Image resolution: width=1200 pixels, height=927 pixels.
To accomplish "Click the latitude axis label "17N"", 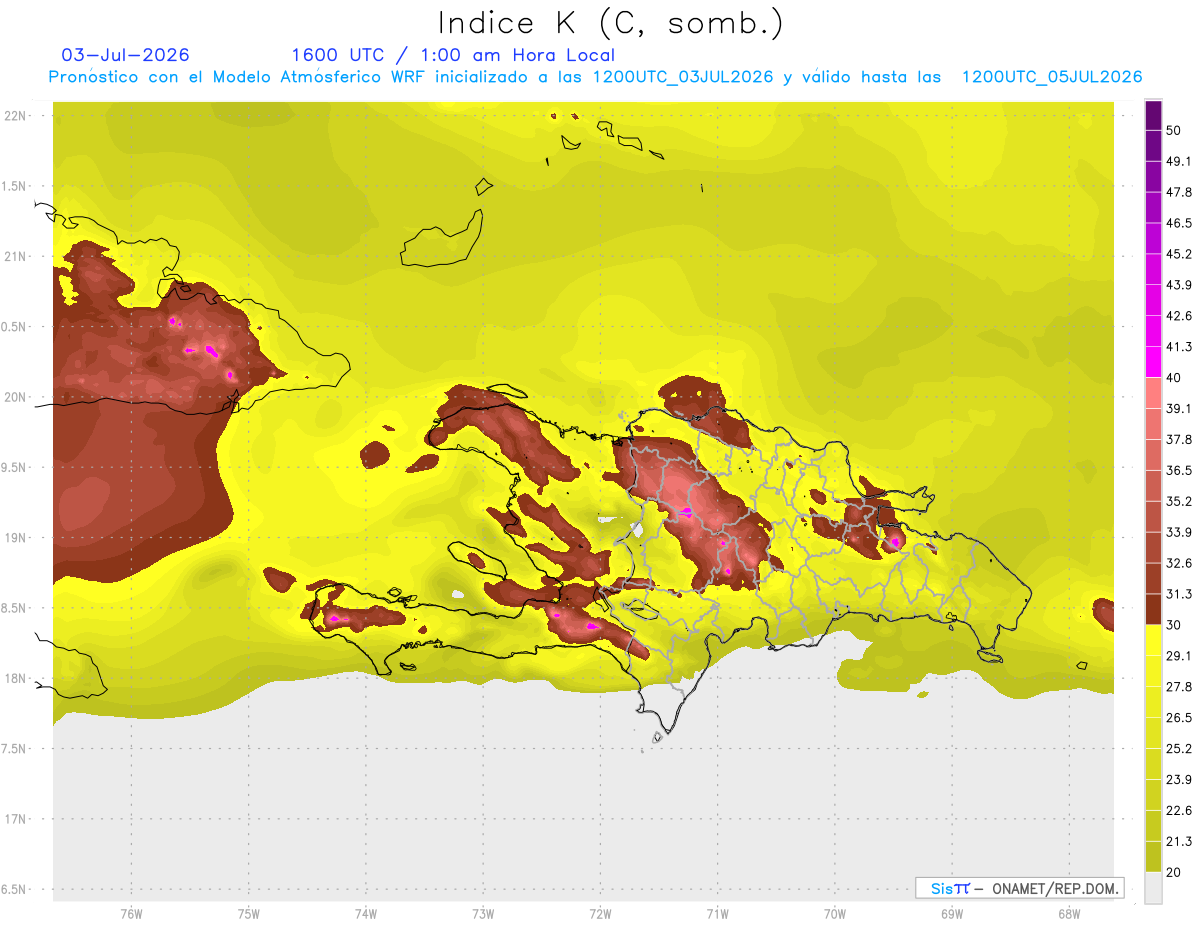I will point(17,820).
